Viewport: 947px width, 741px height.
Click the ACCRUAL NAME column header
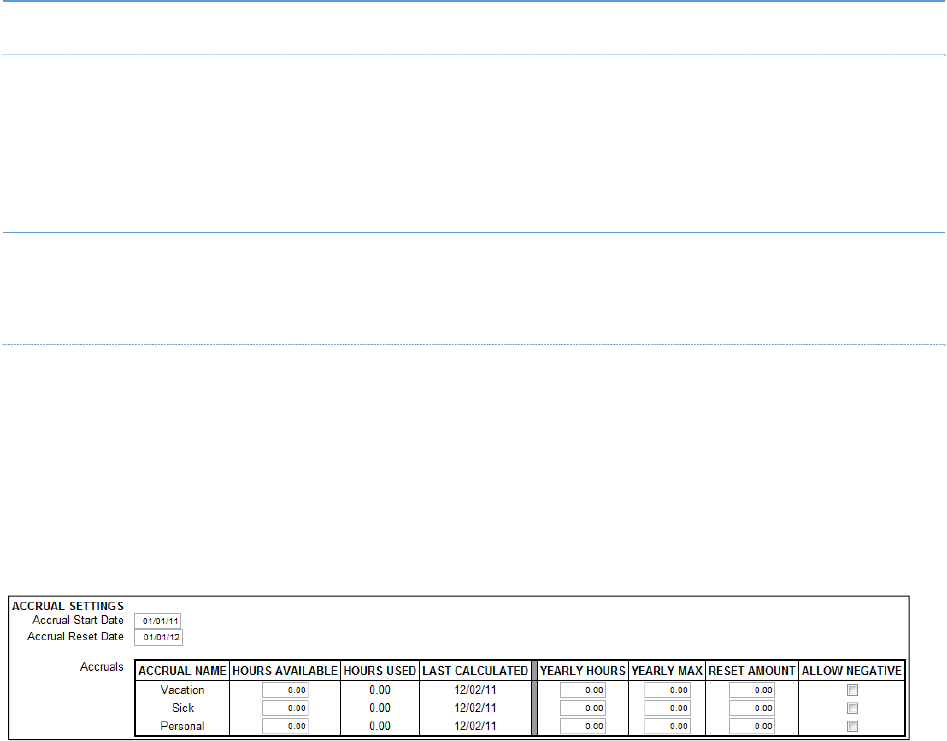(182, 671)
